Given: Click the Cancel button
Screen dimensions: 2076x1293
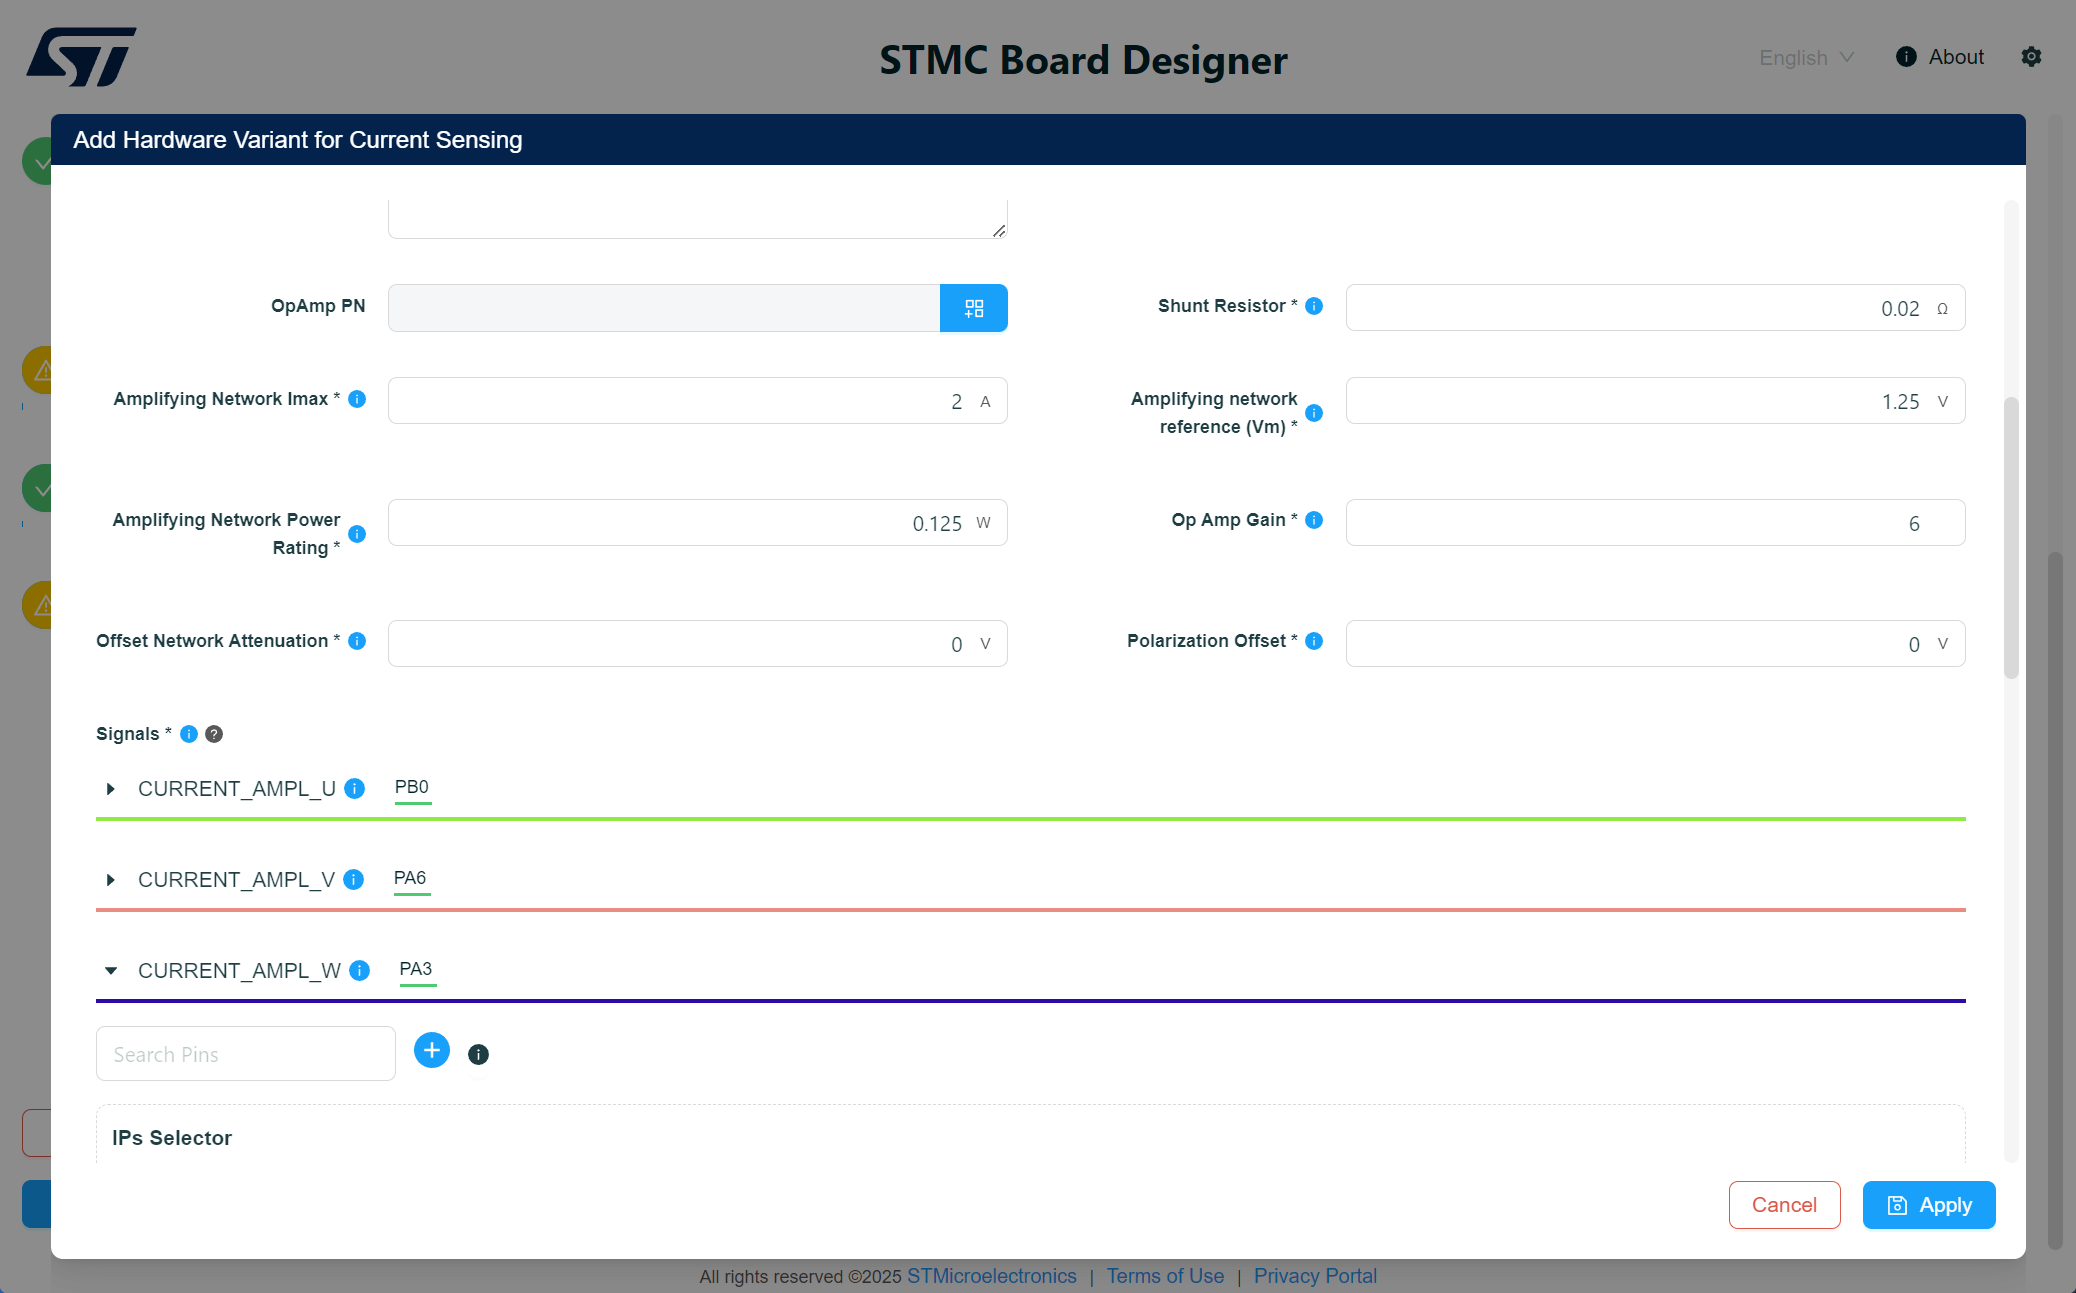Looking at the screenshot, I should pyautogui.click(x=1784, y=1204).
